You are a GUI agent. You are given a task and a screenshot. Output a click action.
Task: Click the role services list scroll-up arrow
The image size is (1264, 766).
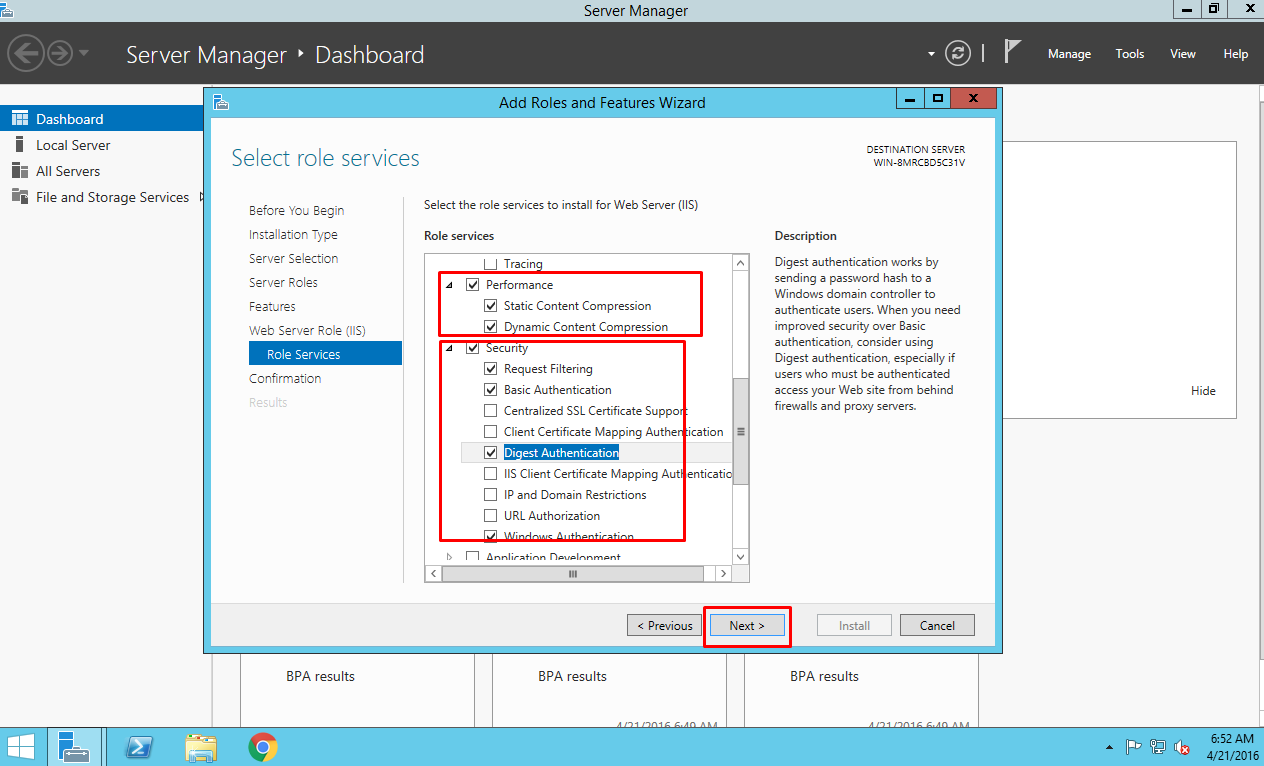[x=741, y=263]
